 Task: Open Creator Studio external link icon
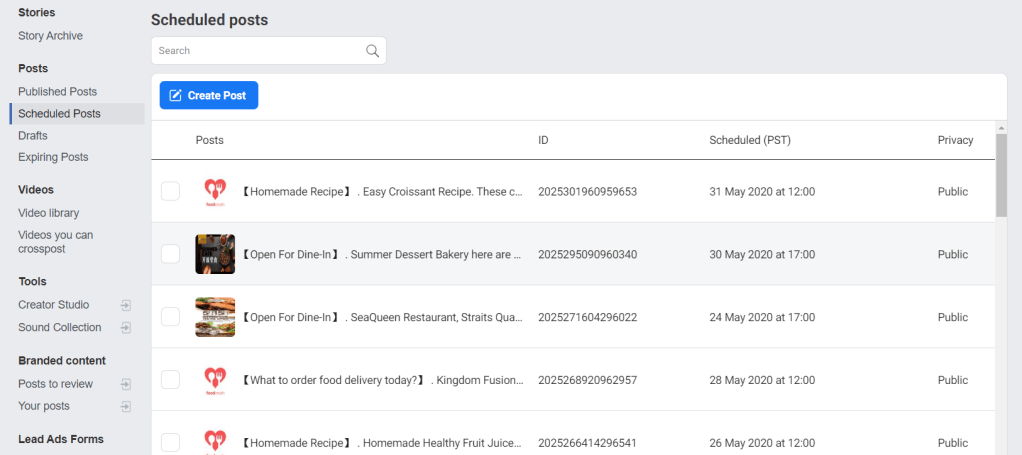tap(125, 305)
